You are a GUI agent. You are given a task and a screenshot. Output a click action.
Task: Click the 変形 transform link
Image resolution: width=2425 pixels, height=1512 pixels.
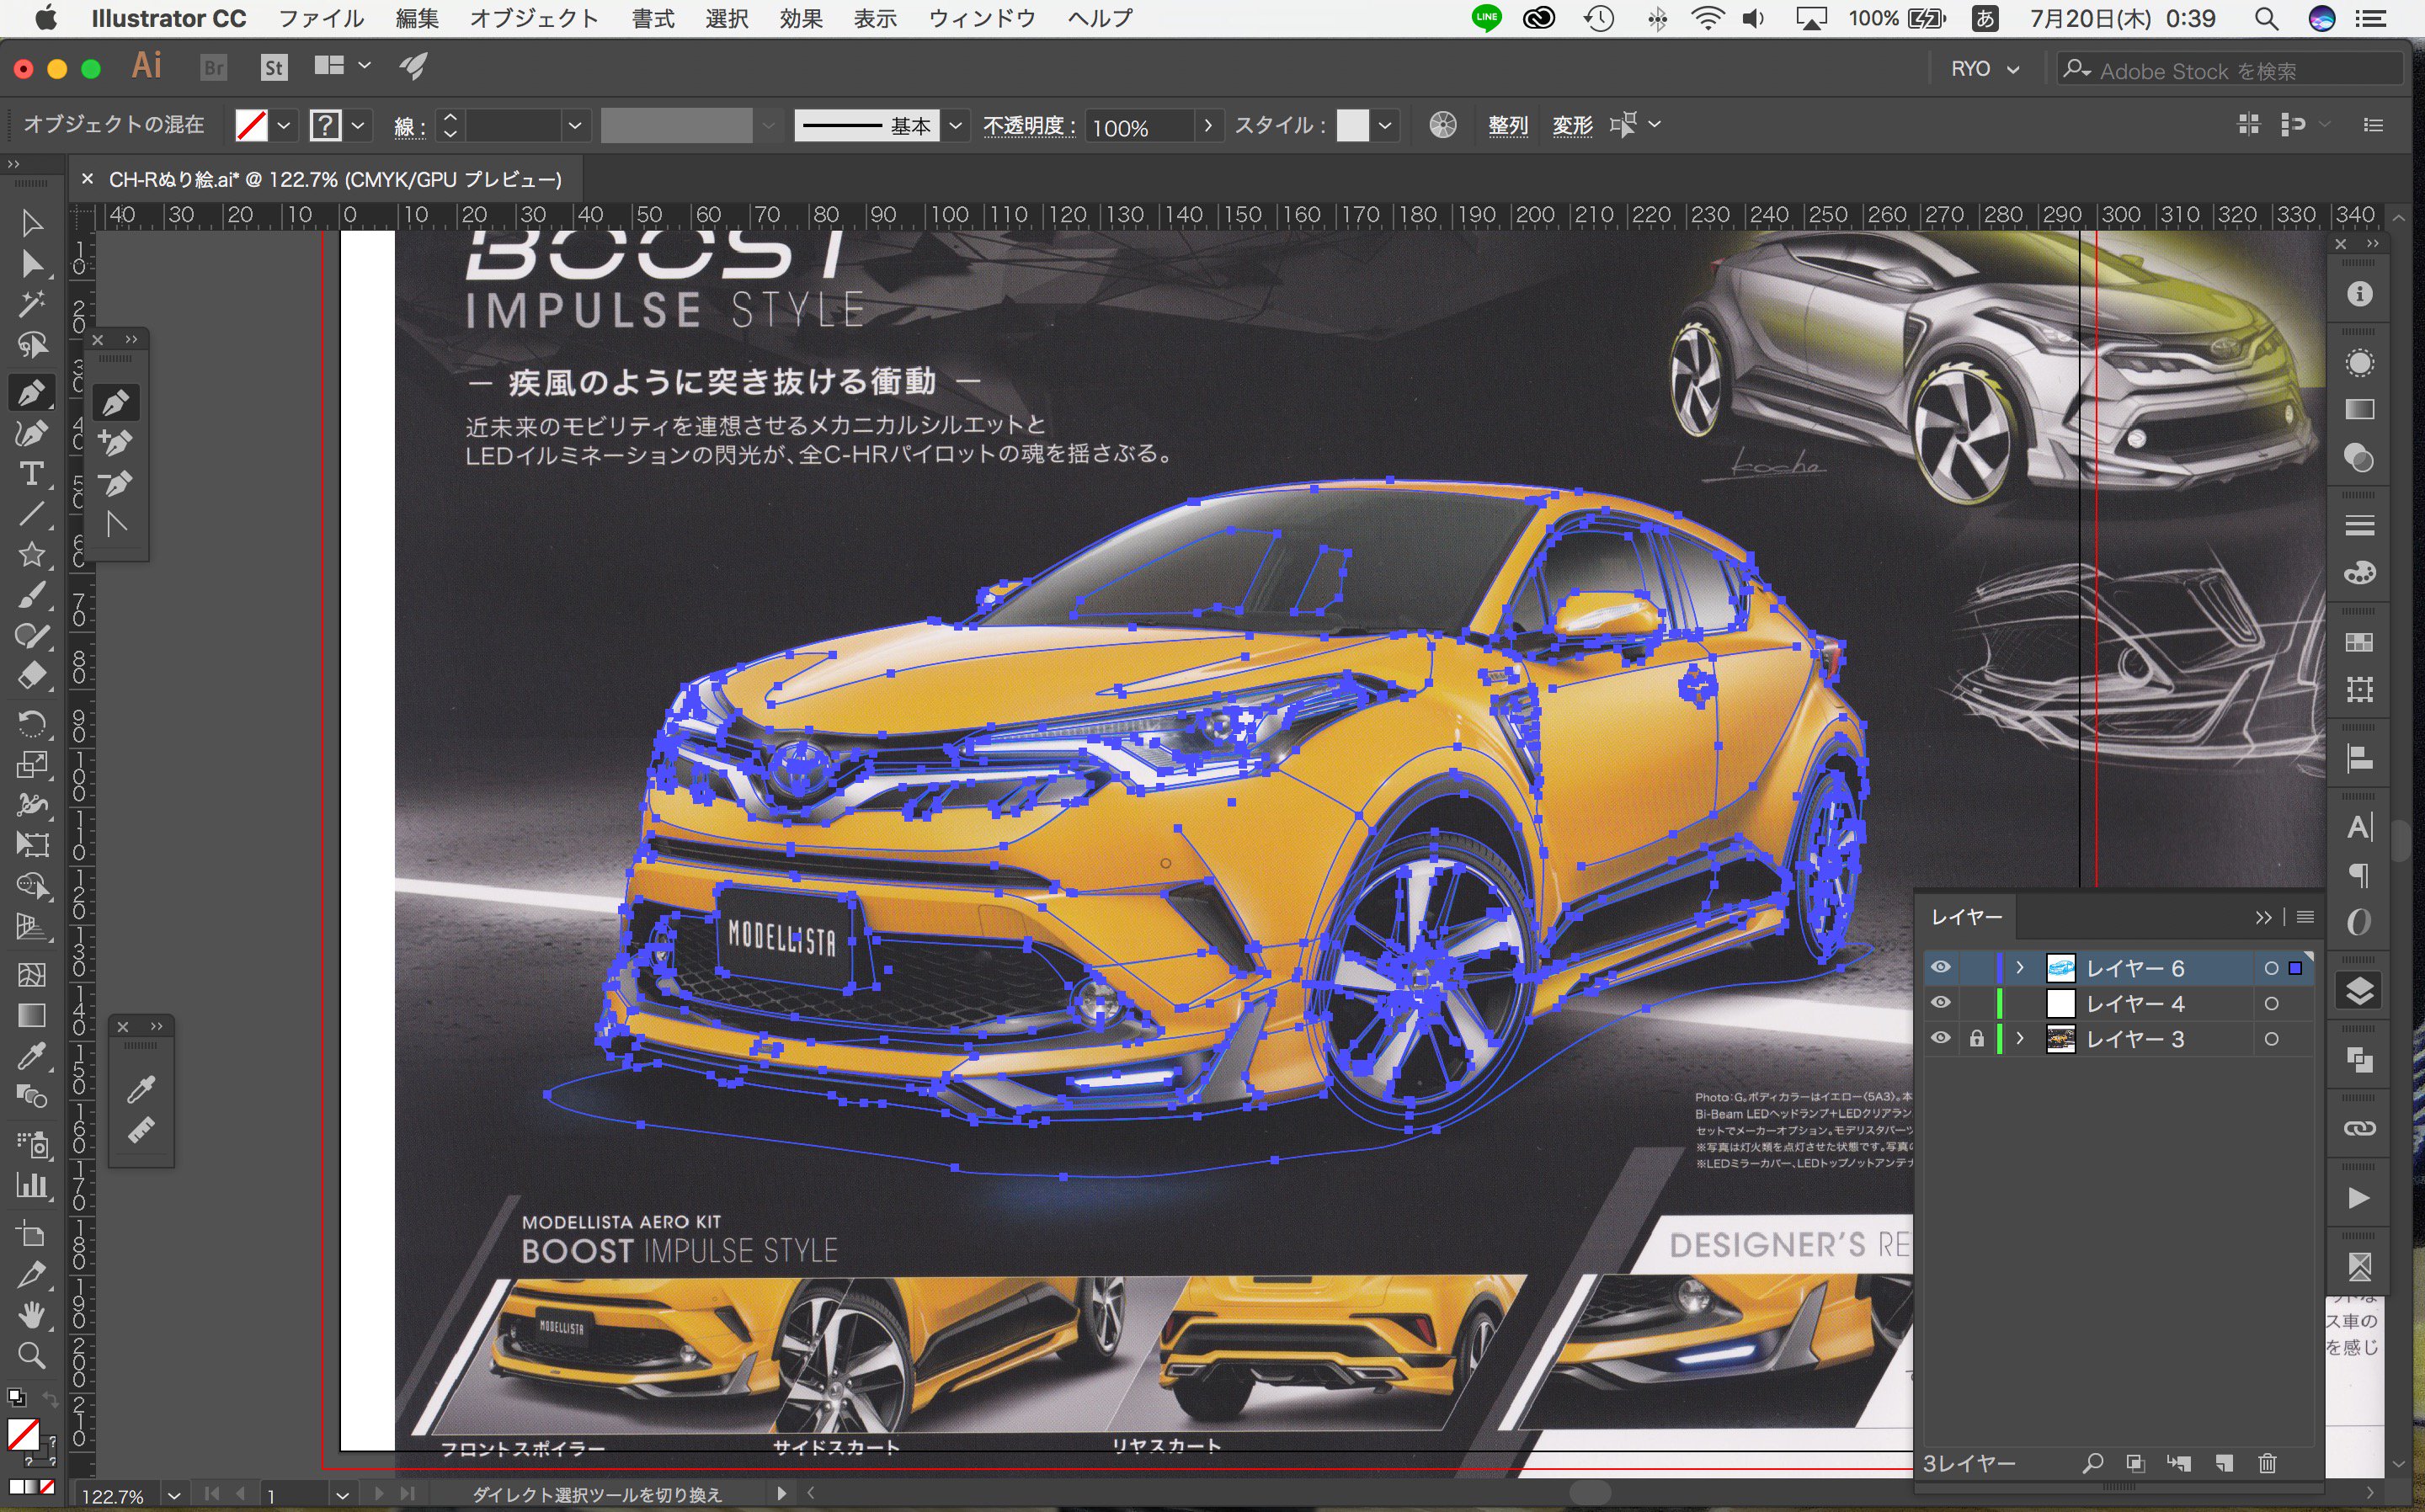pos(1572,125)
